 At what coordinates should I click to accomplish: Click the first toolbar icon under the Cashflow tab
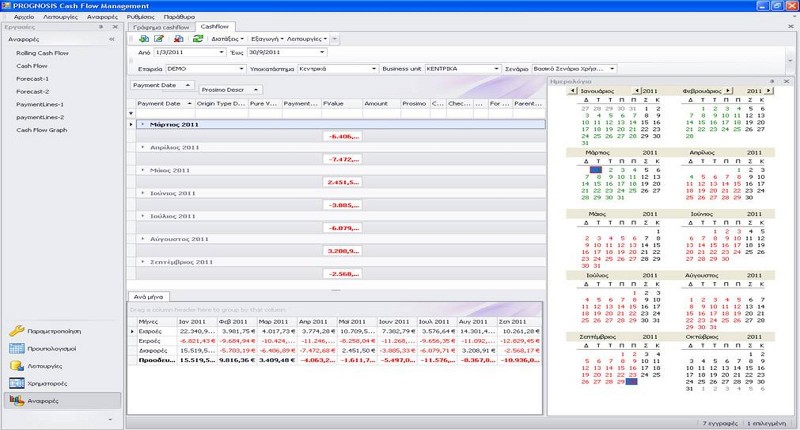coord(143,38)
